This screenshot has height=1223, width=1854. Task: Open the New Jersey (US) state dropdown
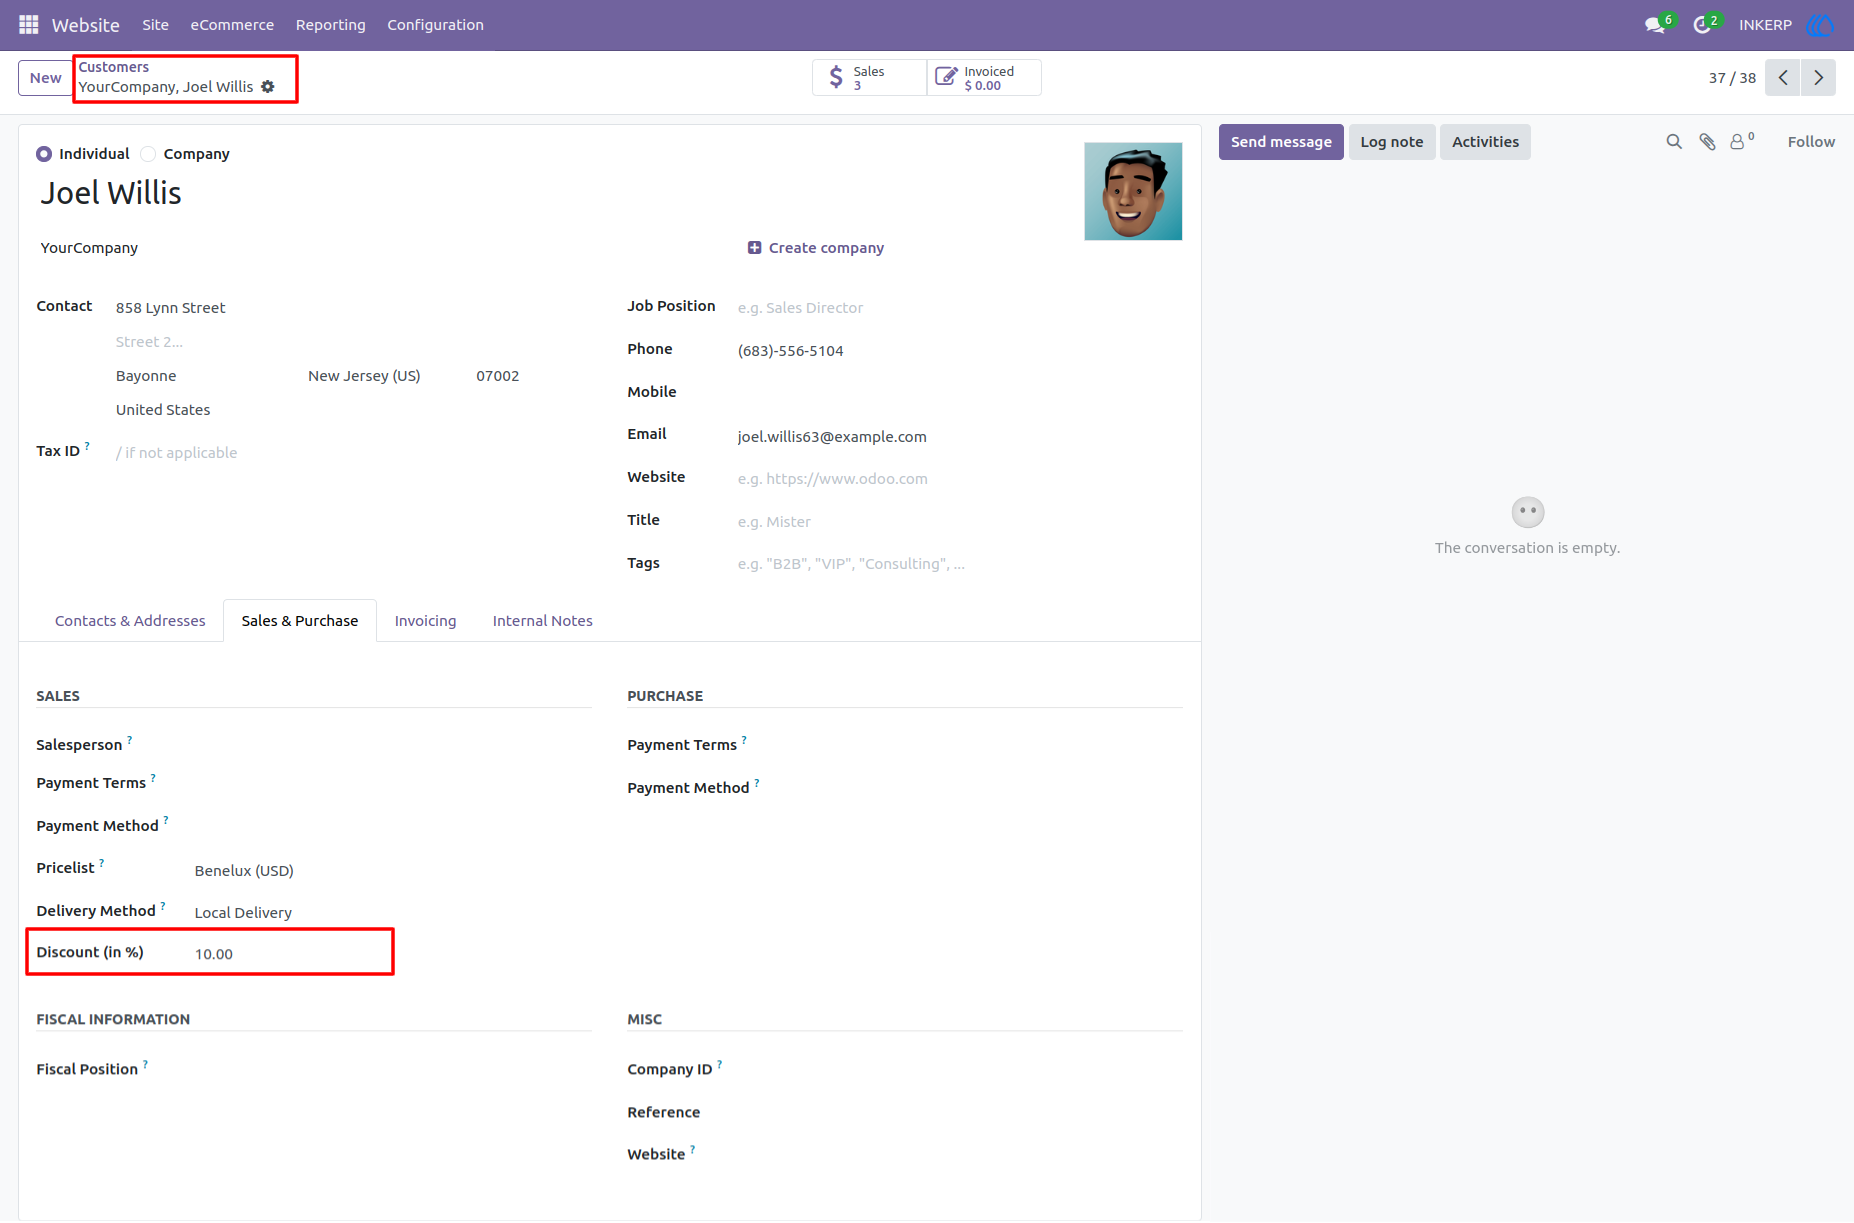click(384, 376)
